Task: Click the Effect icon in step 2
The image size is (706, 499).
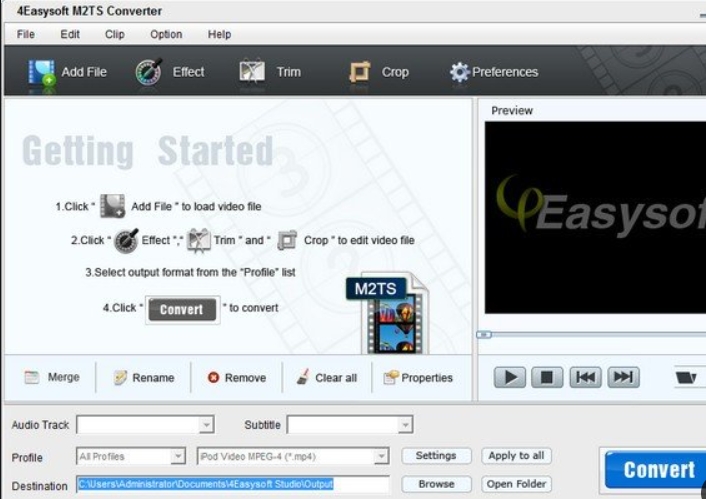Action: point(126,240)
